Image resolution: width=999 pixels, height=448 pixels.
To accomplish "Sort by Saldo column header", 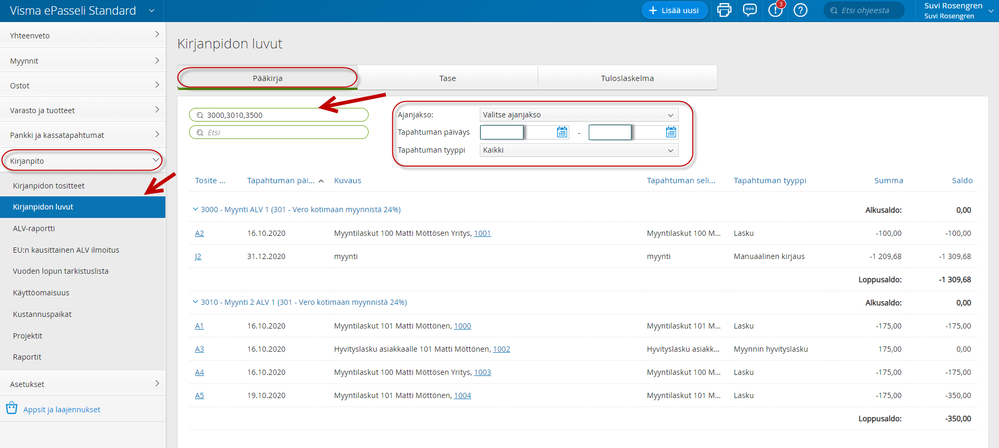I will pyautogui.click(x=961, y=180).
